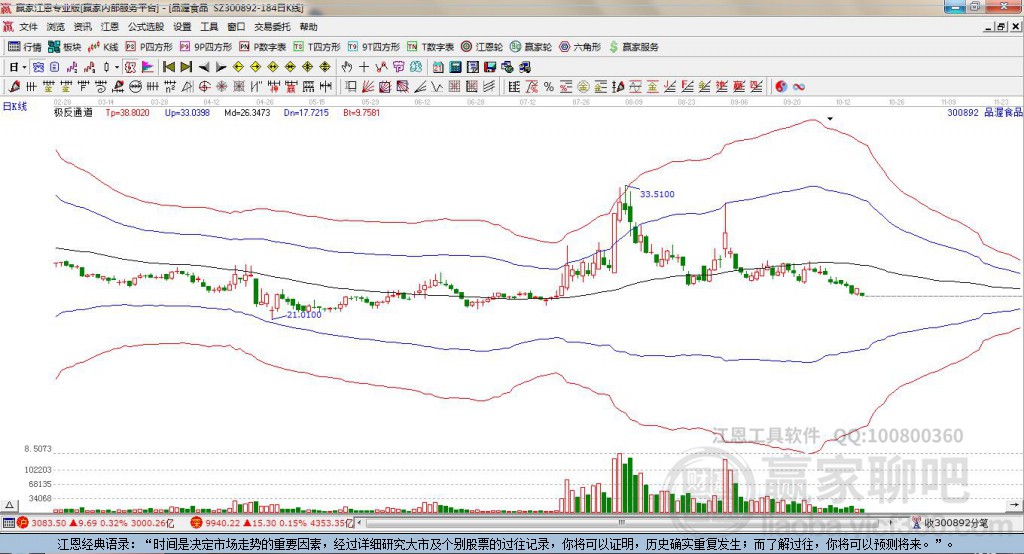Click the 33.5100 high price label

[657, 194]
